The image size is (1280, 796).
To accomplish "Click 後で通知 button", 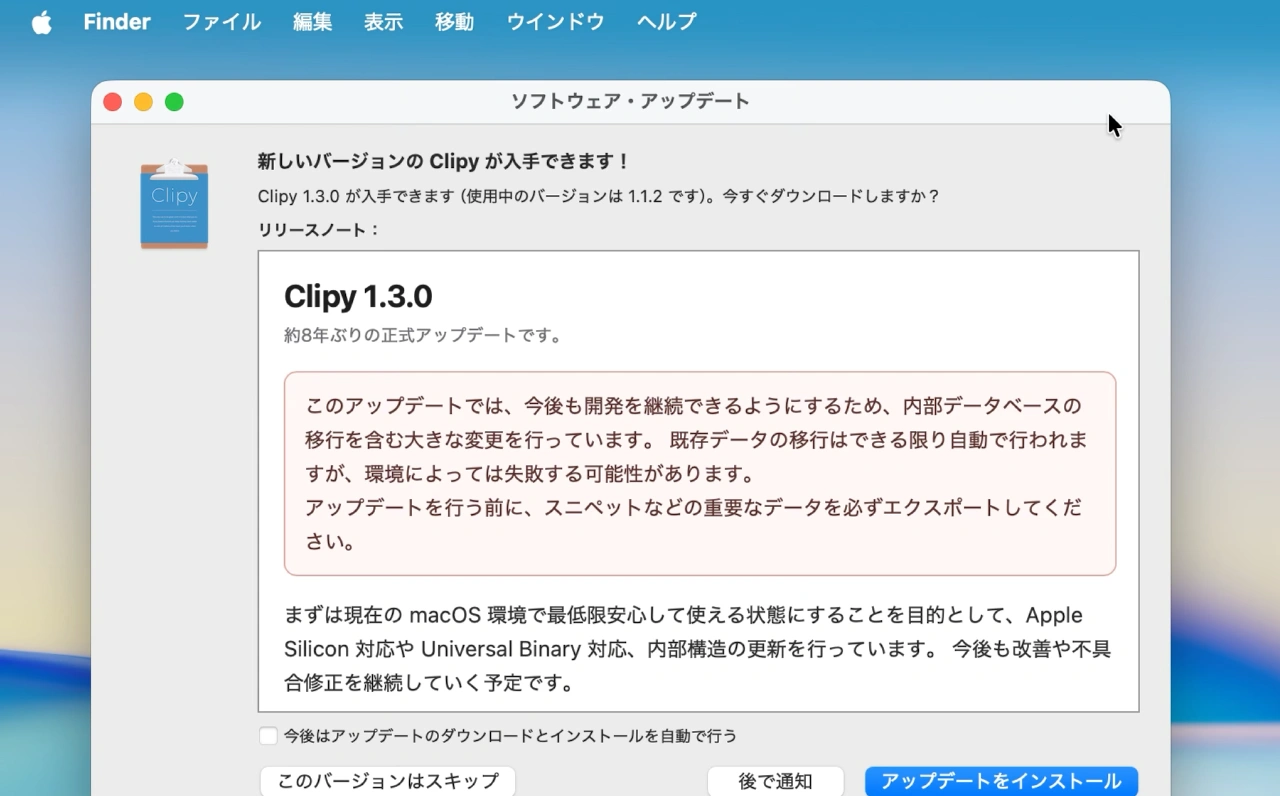I will tap(776, 781).
